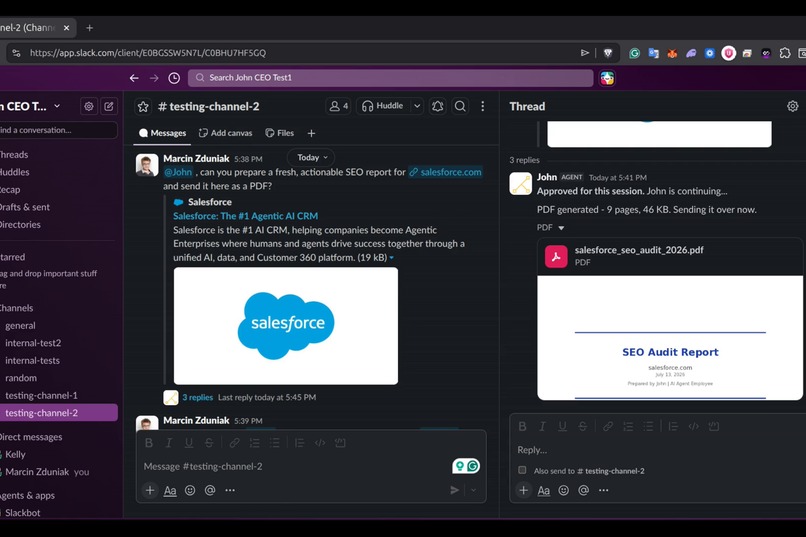Viewport: 806px width, 537px height.
Task: Attach a file with thread composer plus
Action: pyautogui.click(x=523, y=490)
